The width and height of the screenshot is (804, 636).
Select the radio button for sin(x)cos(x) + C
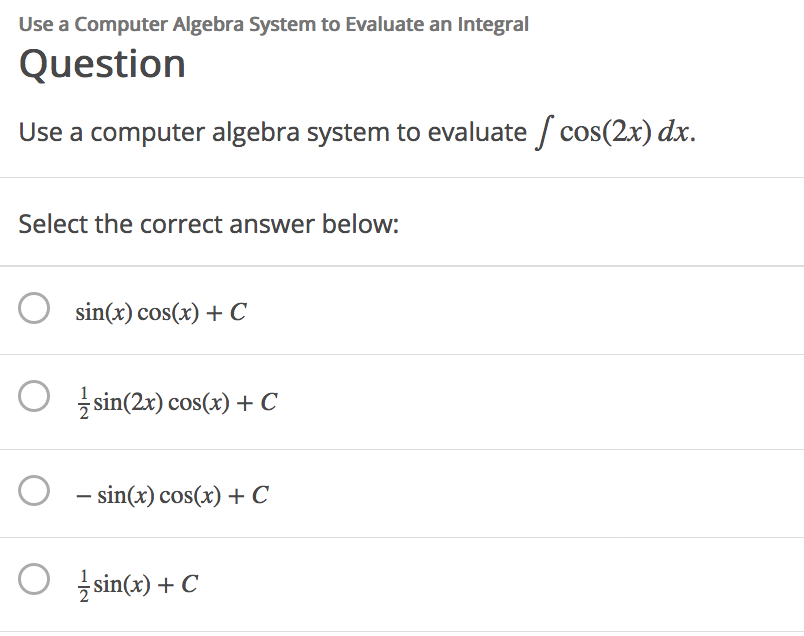pos(33,309)
